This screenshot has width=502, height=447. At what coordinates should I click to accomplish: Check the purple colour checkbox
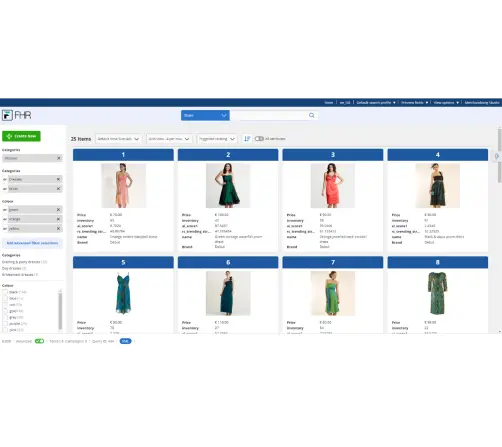coord(5,324)
